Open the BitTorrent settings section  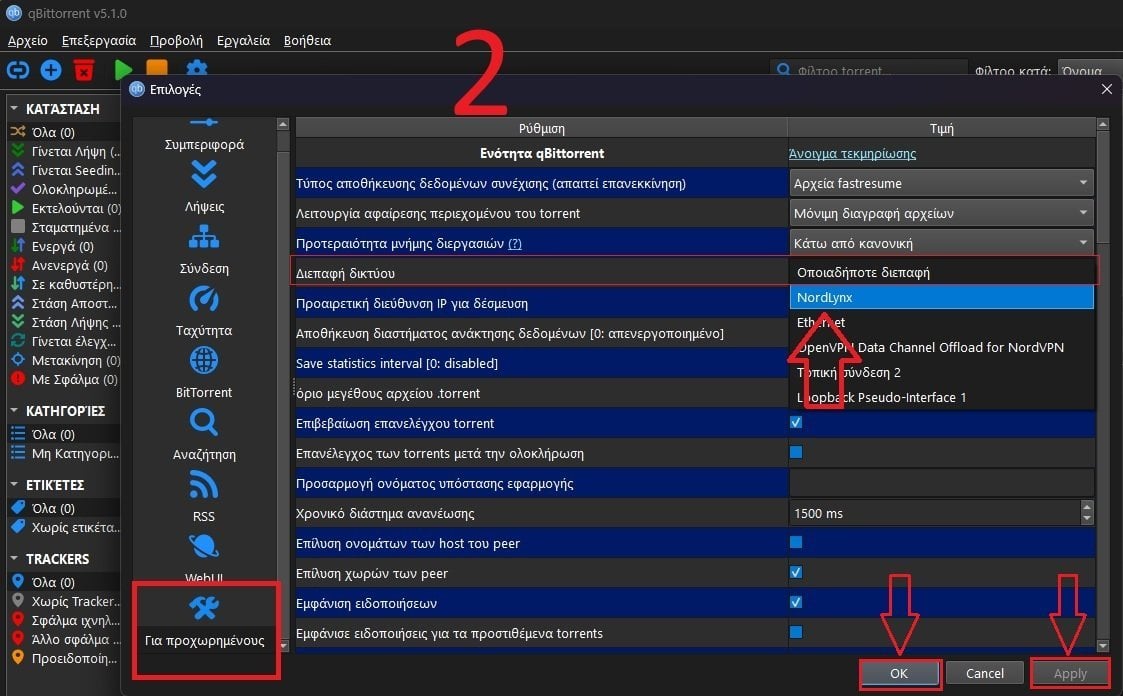point(204,372)
